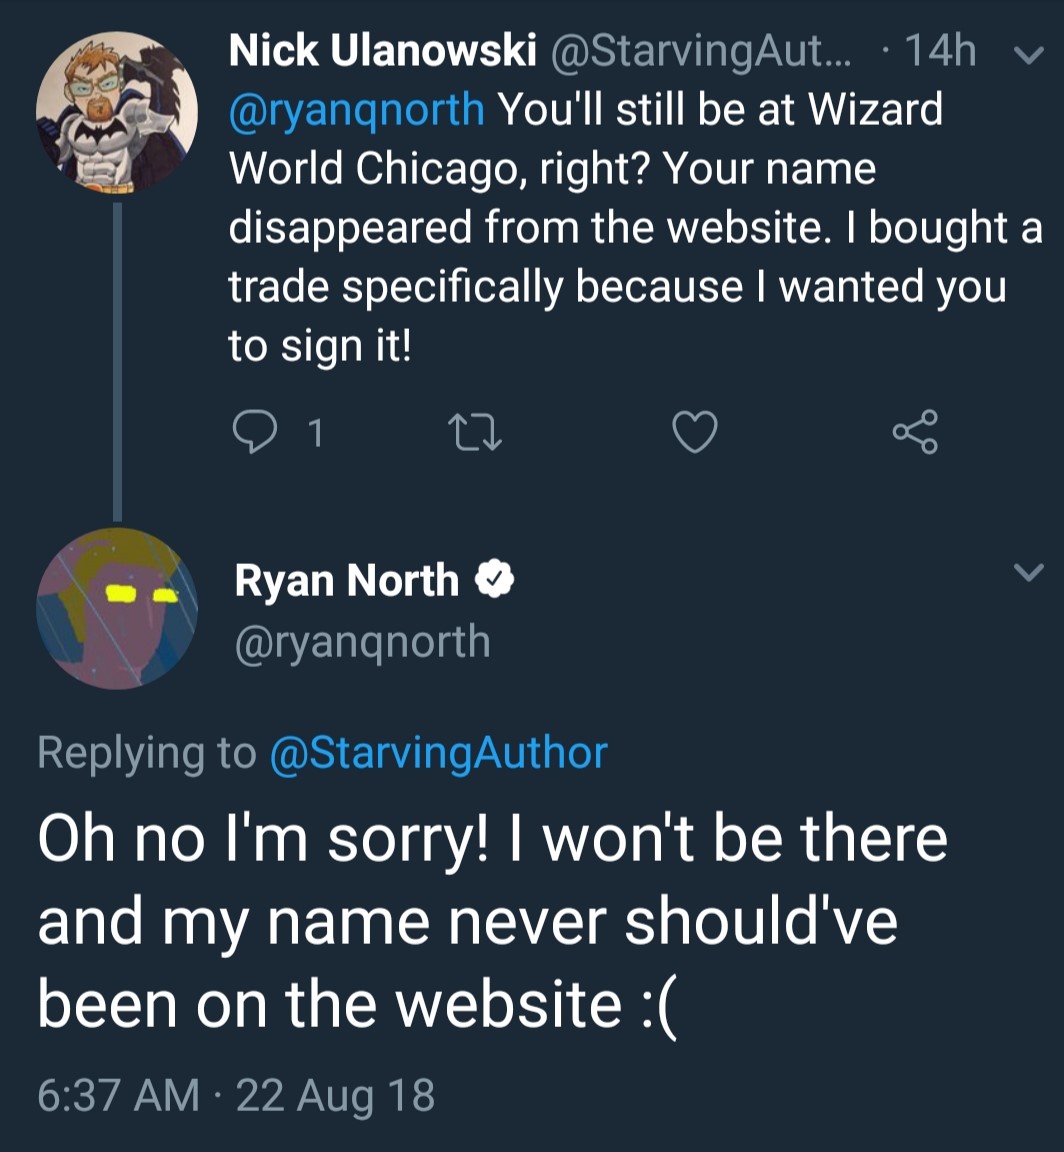The image size is (1064, 1152).
Task: Select Nick's tweet text about Wizard World Chicago
Action: pos(620,228)
